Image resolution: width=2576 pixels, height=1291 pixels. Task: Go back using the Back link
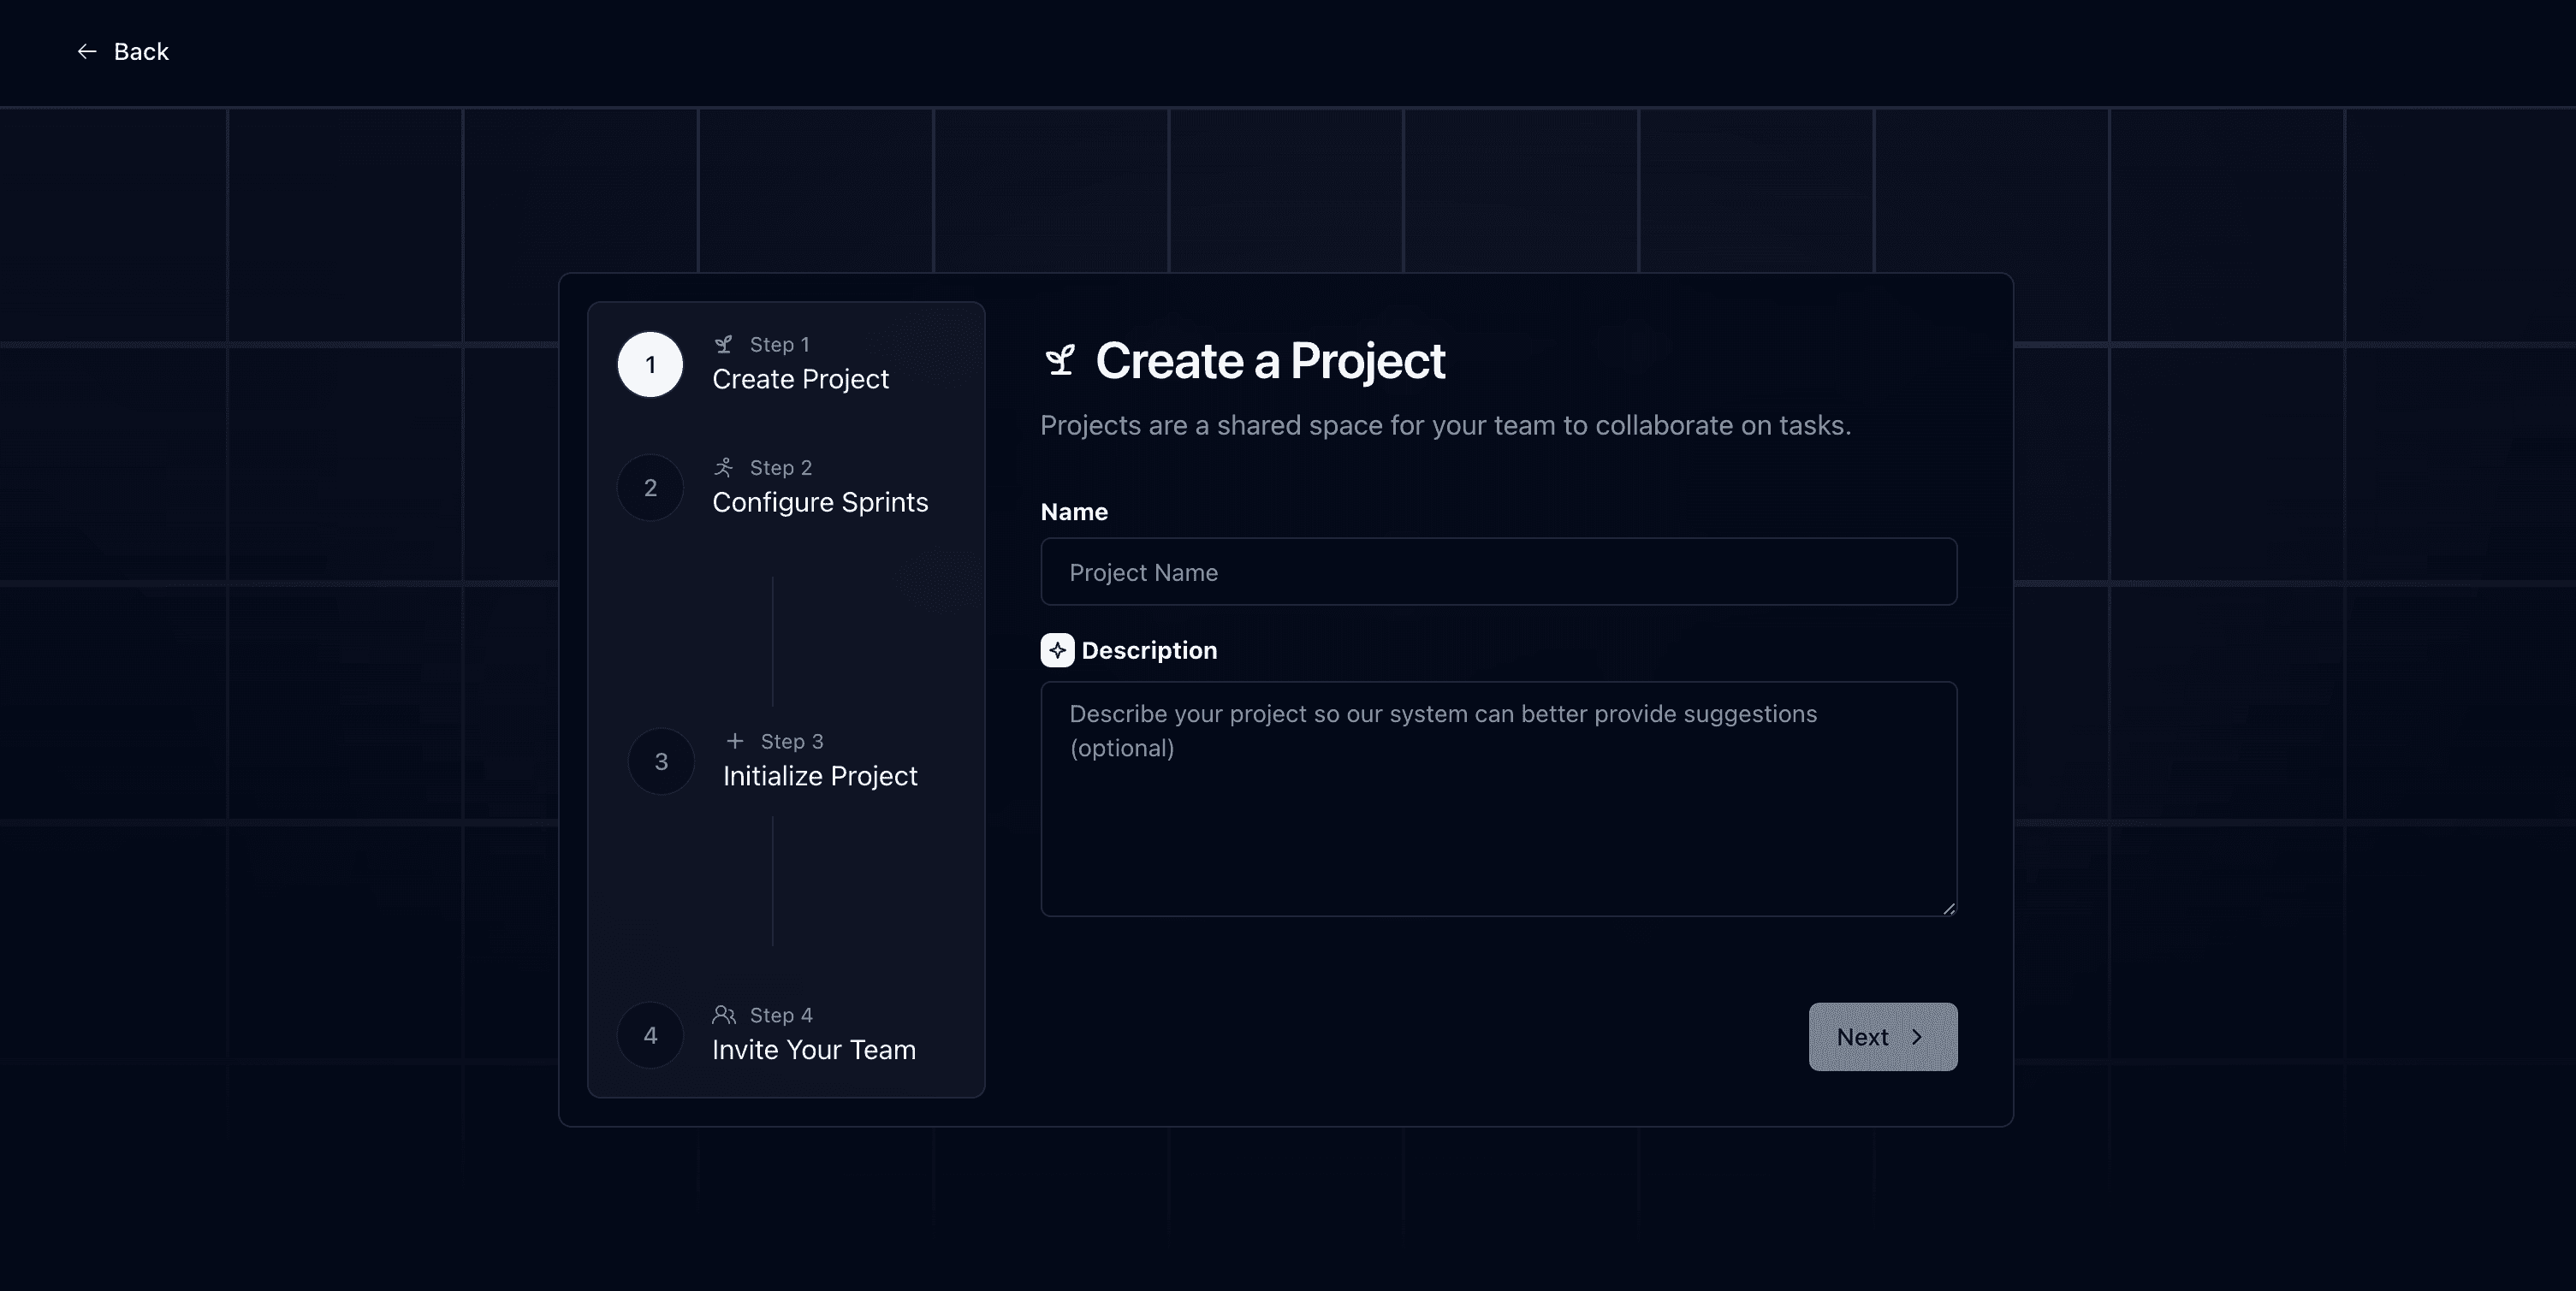click(123, 51)
